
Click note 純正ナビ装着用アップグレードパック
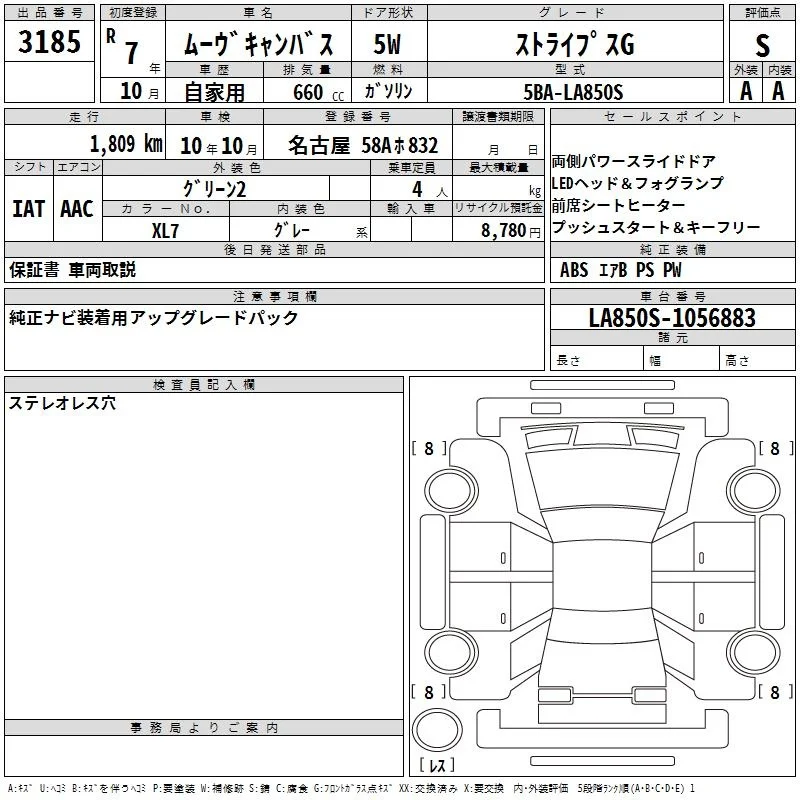(154, 318)
